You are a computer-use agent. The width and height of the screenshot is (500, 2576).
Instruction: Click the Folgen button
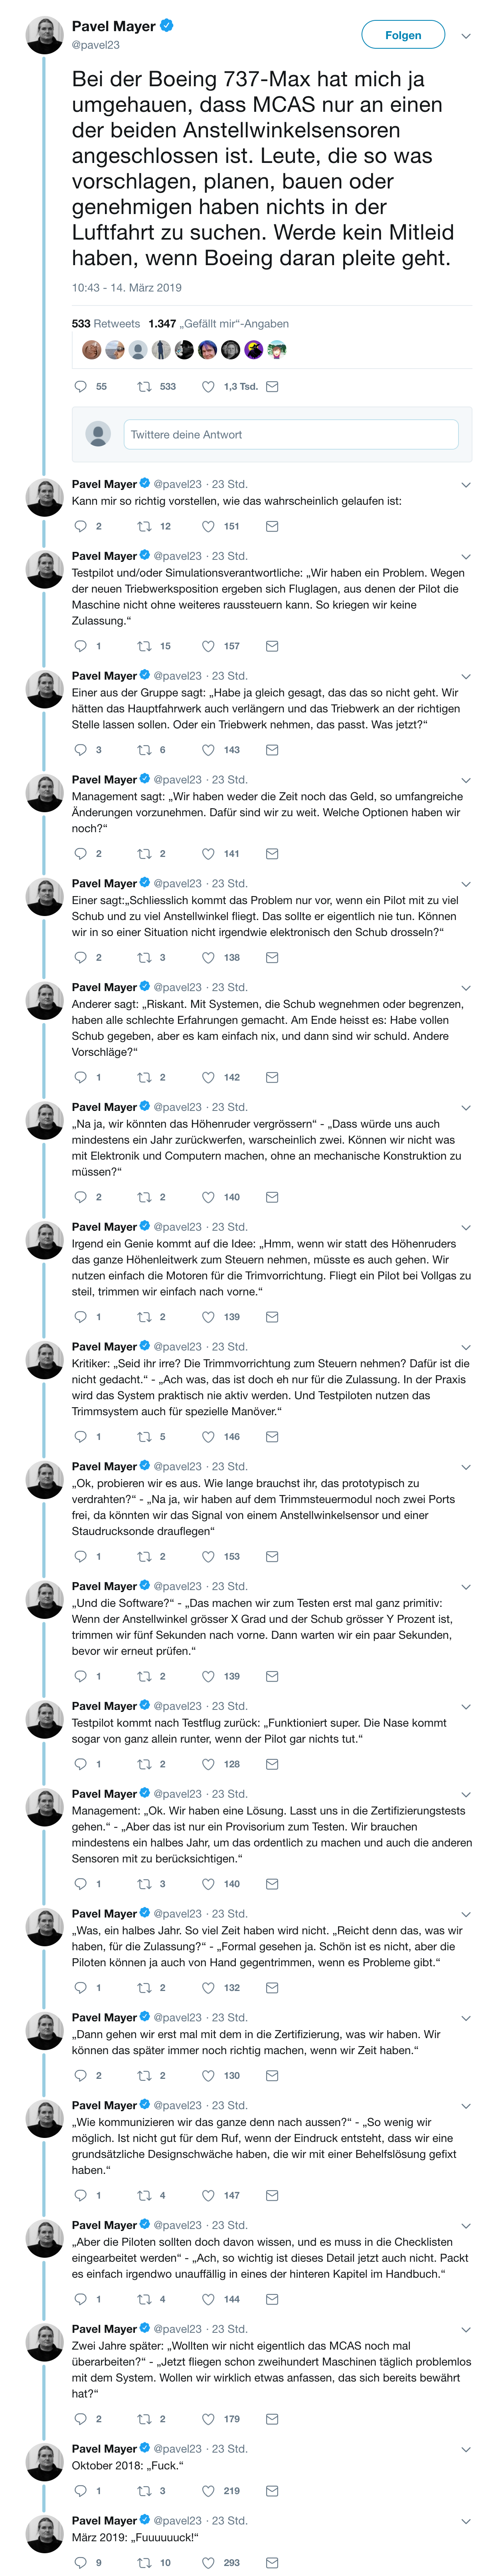pyautogui.click(x=403, y=35)
